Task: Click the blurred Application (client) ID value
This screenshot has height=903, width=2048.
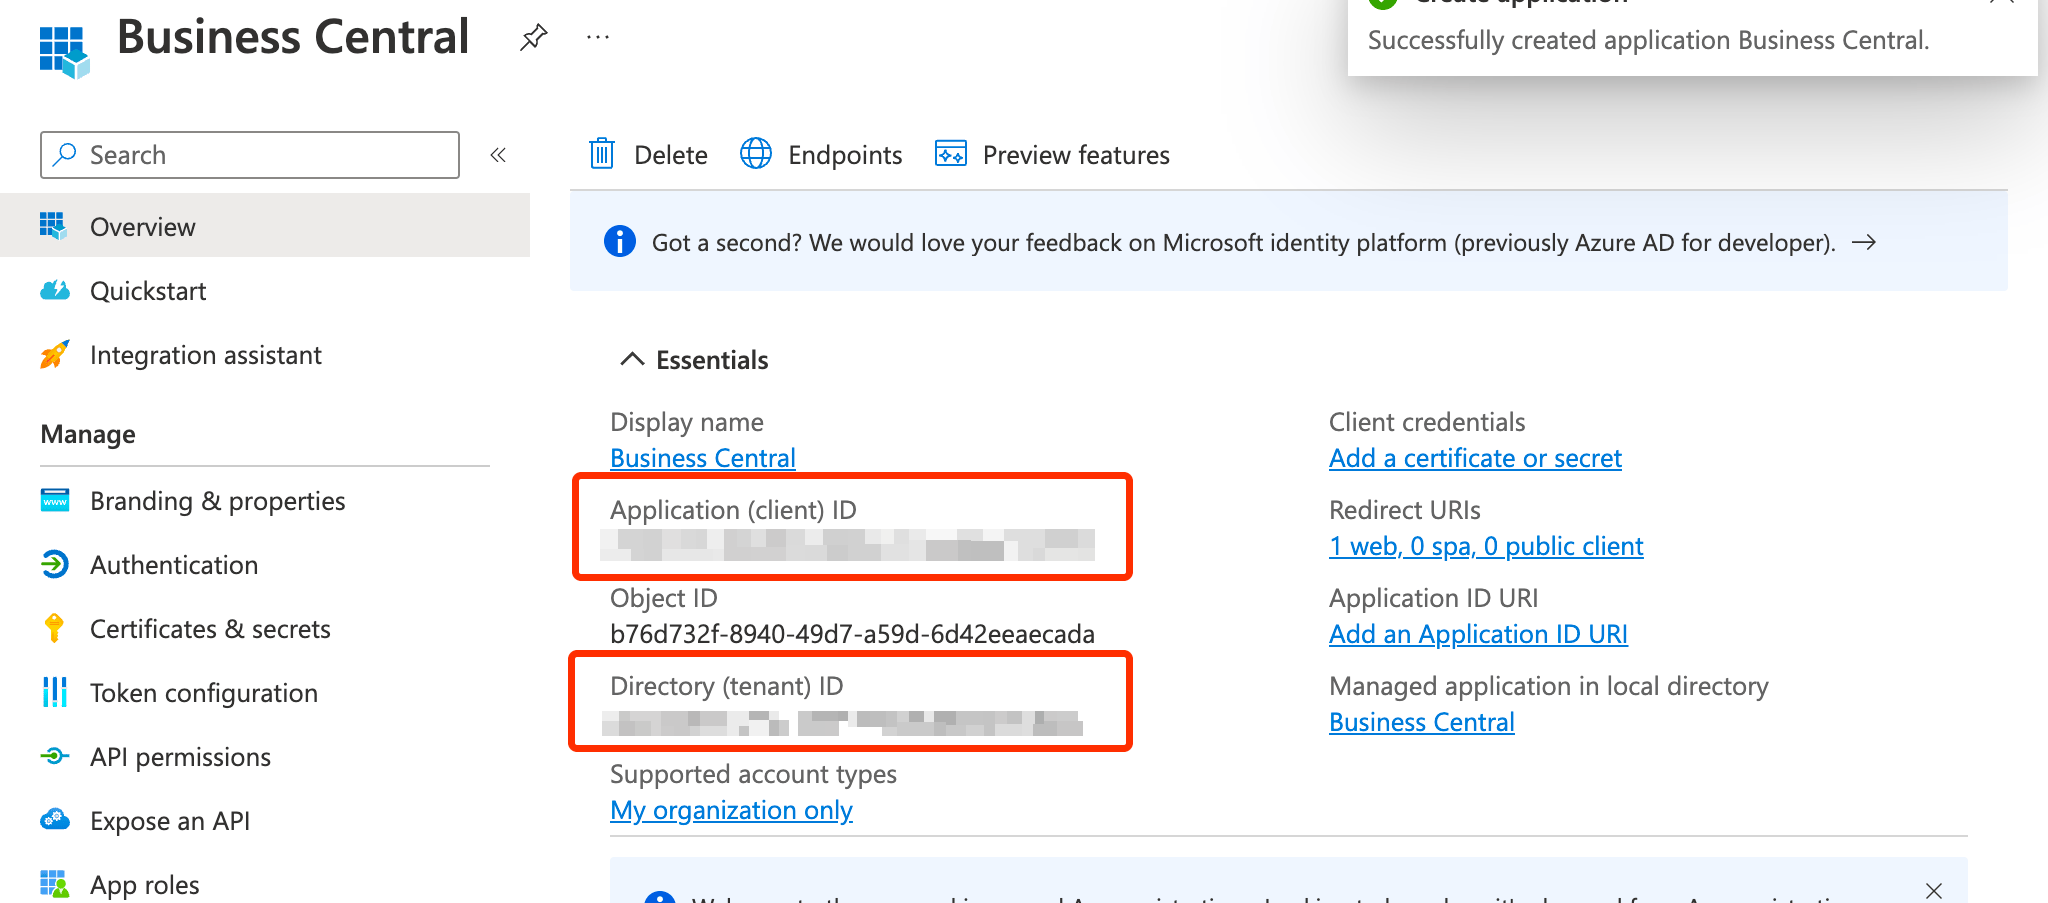Action: [848, 545]
